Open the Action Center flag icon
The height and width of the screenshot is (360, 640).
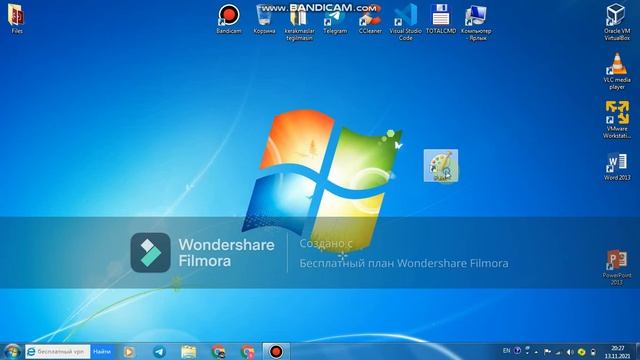click(548, 351)
